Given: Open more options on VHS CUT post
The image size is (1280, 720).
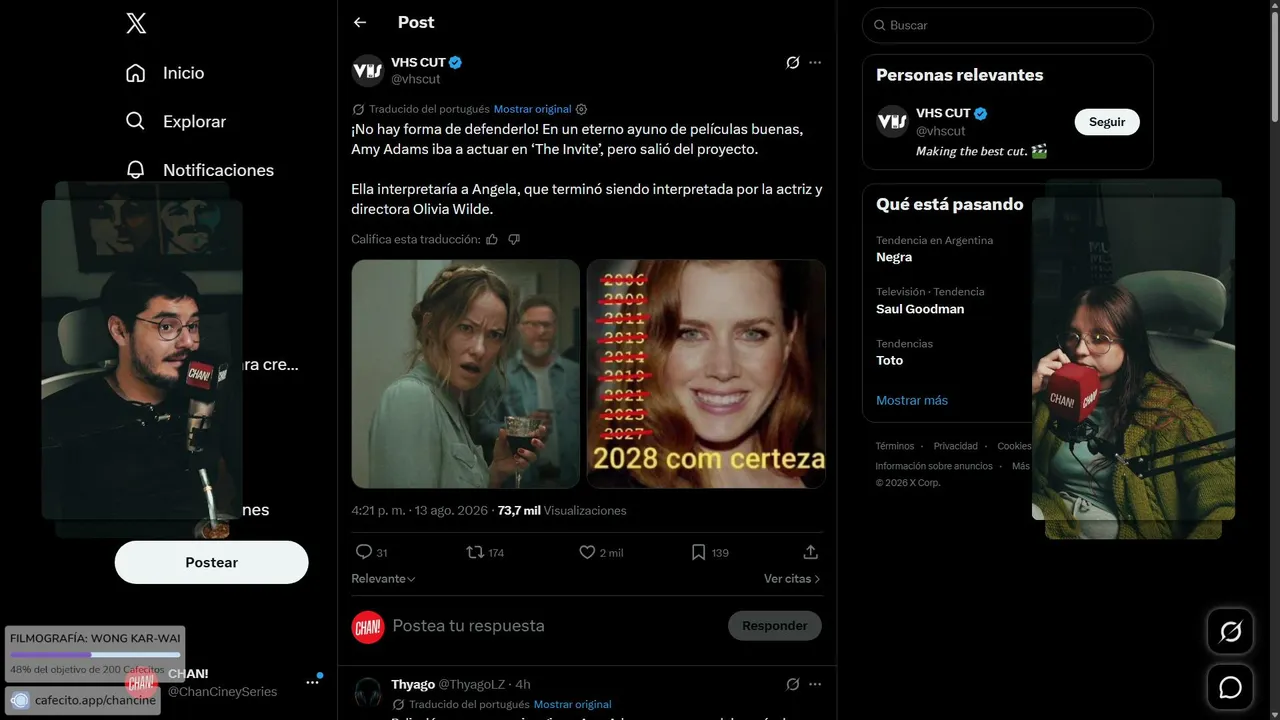Looking at the screenshot, I should tap(815, 62).
